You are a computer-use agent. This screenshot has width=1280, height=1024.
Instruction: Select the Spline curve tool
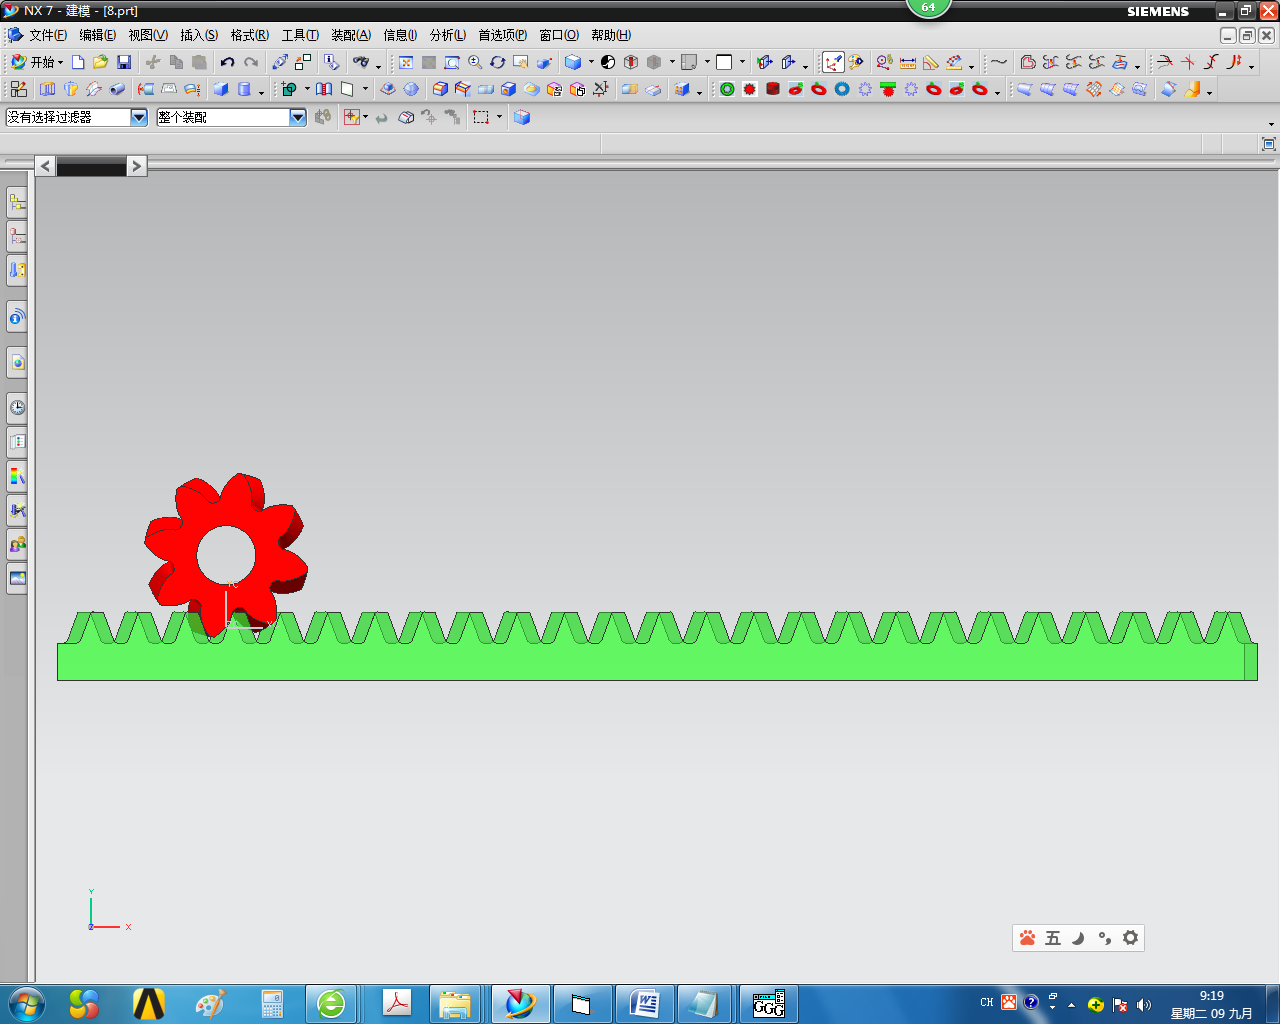pyautogui.click(x=999, y=62)
